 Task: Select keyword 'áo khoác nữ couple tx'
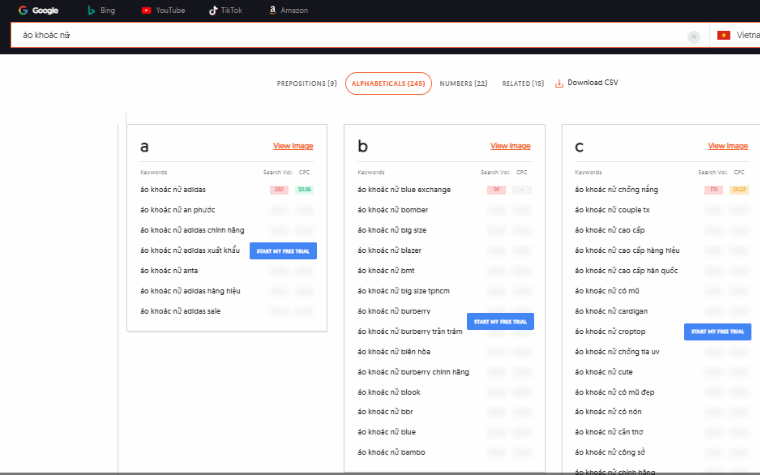pos(612,210)
